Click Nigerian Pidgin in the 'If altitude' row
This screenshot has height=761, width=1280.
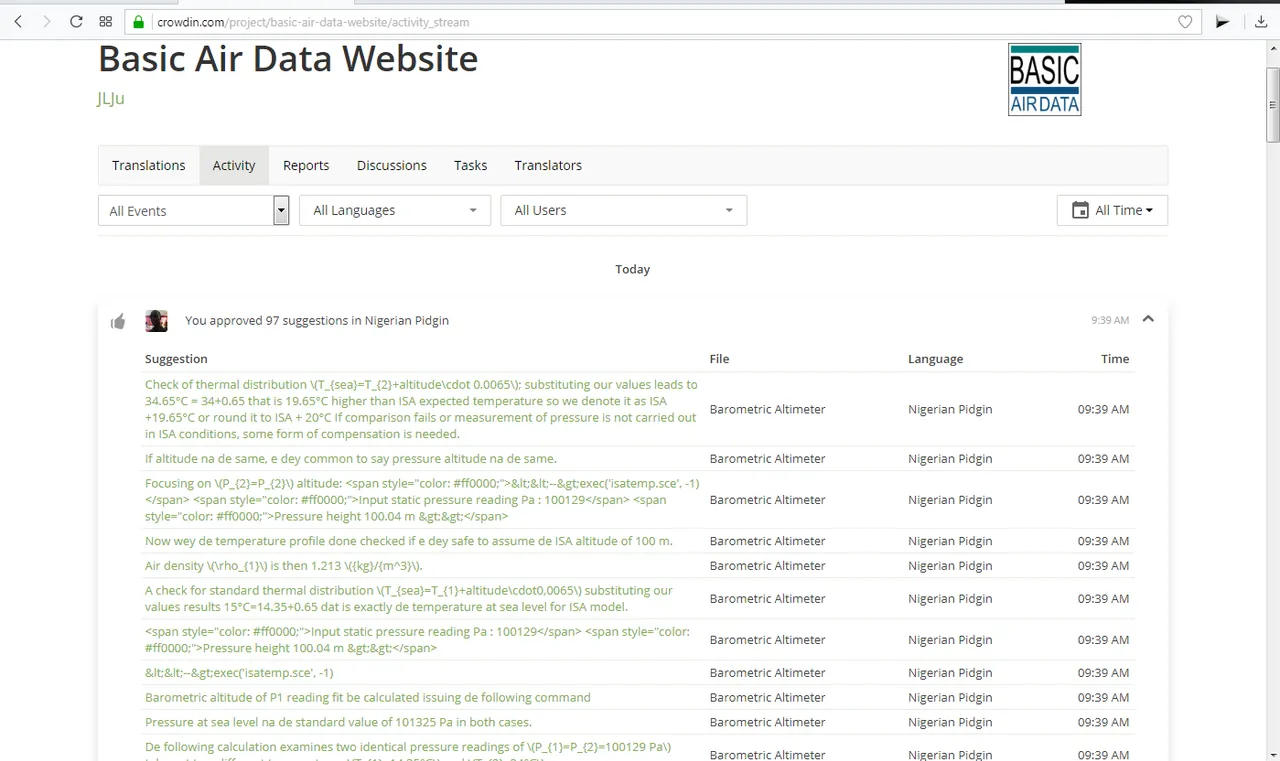950,459
